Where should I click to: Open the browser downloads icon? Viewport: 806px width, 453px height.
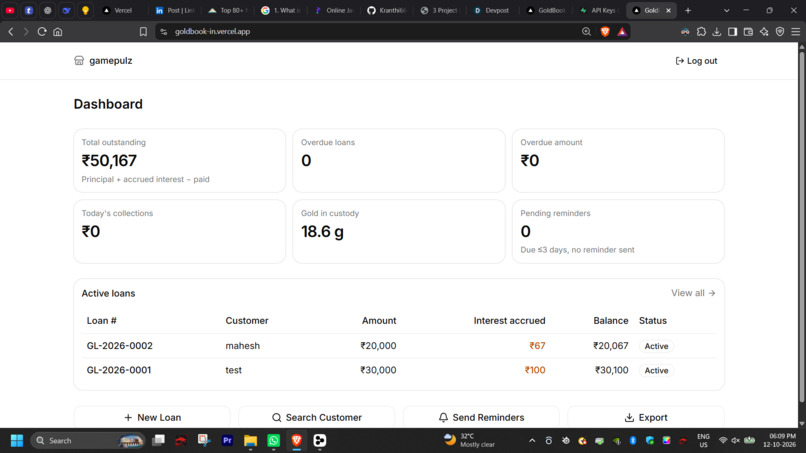[x=717, y=32]
